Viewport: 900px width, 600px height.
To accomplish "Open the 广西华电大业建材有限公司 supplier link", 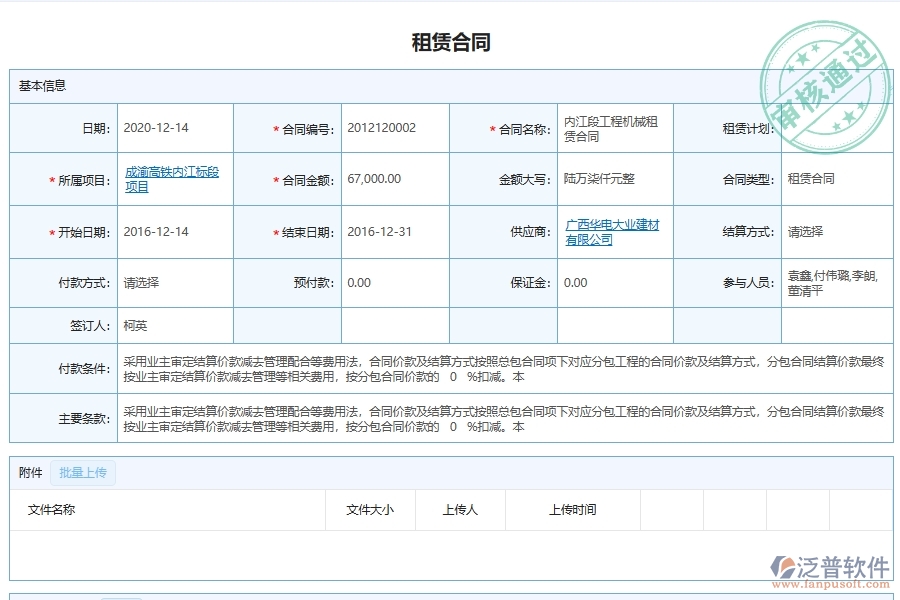I will 609,231.
